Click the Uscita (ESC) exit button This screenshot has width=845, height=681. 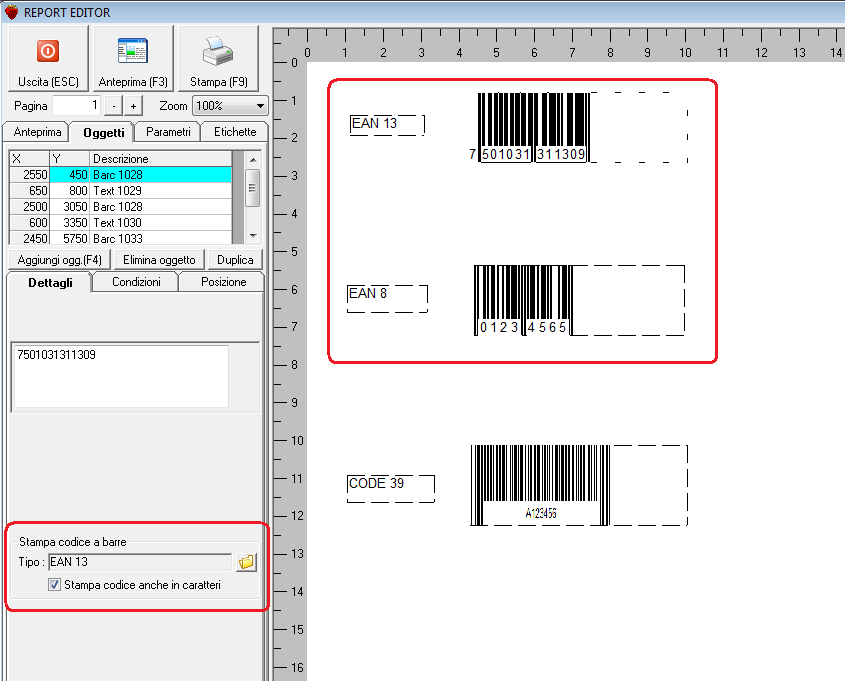[49, 58]
